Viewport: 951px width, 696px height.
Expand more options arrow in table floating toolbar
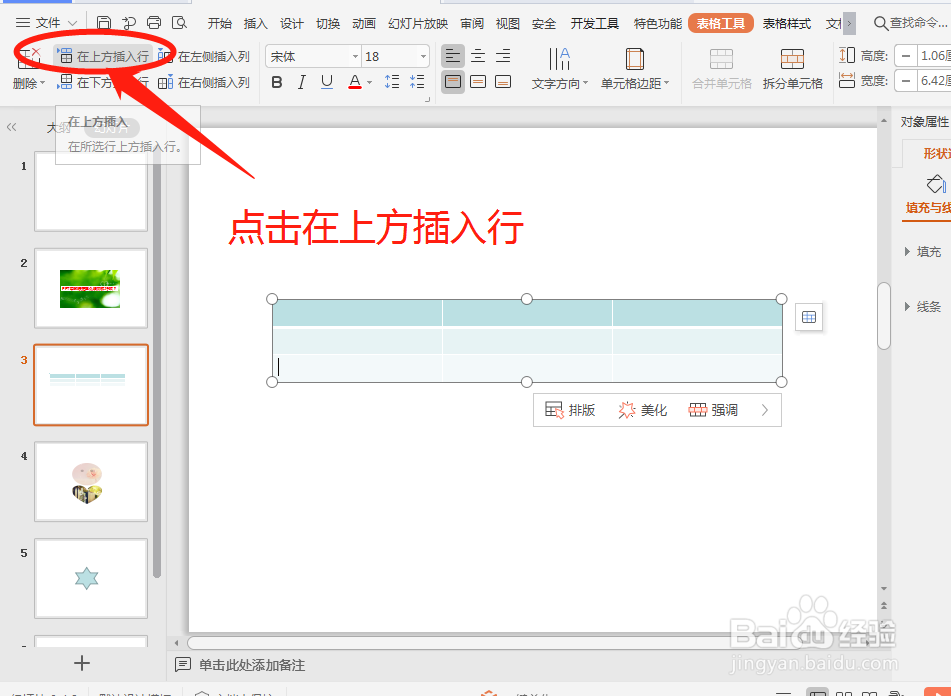pos(765,410)
